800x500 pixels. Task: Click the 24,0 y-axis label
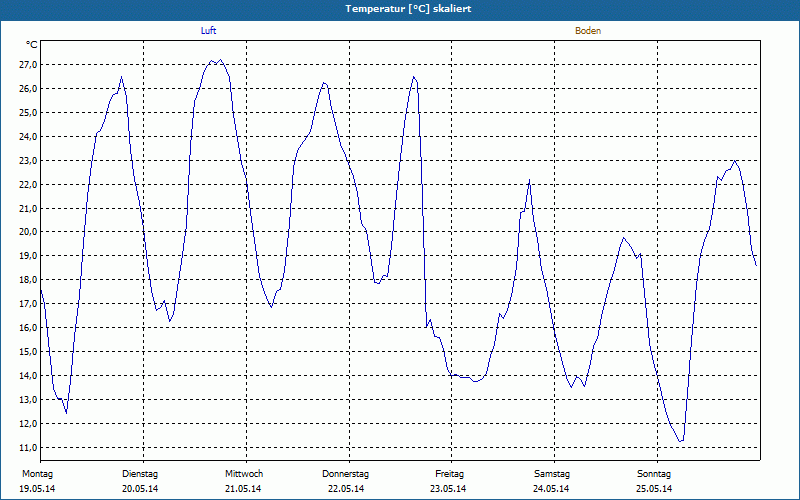pos(28,136)
